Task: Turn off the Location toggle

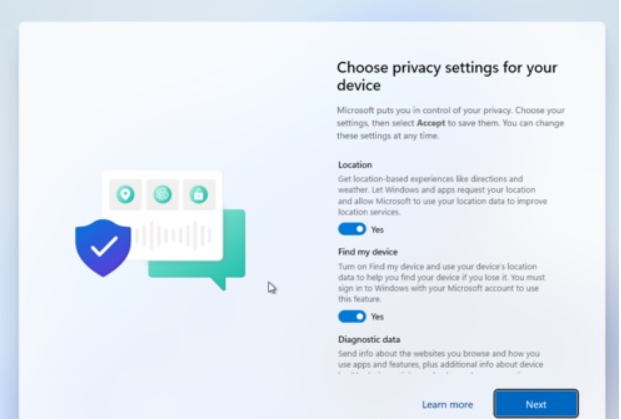Action: coord(352,229)
